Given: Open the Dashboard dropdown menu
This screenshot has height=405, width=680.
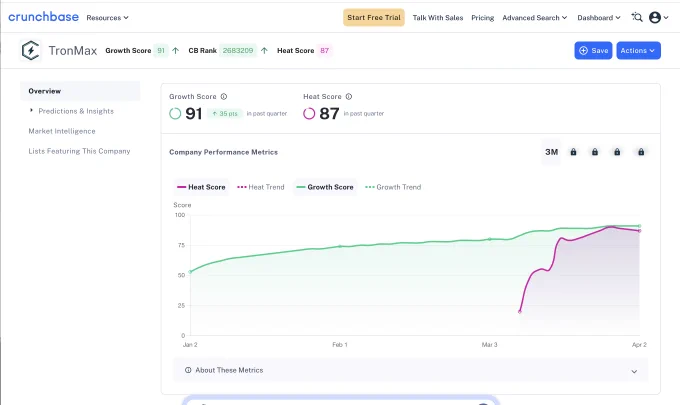Looking at the screenshot, I should (599, 18).
